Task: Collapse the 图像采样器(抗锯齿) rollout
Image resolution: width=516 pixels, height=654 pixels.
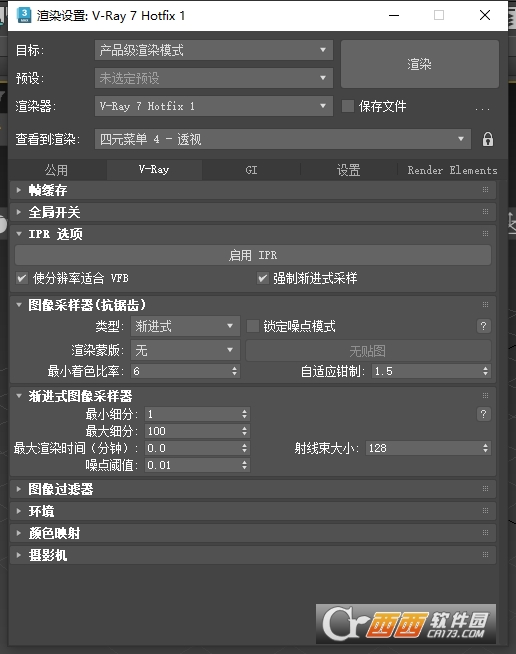Action: (19, 305)
